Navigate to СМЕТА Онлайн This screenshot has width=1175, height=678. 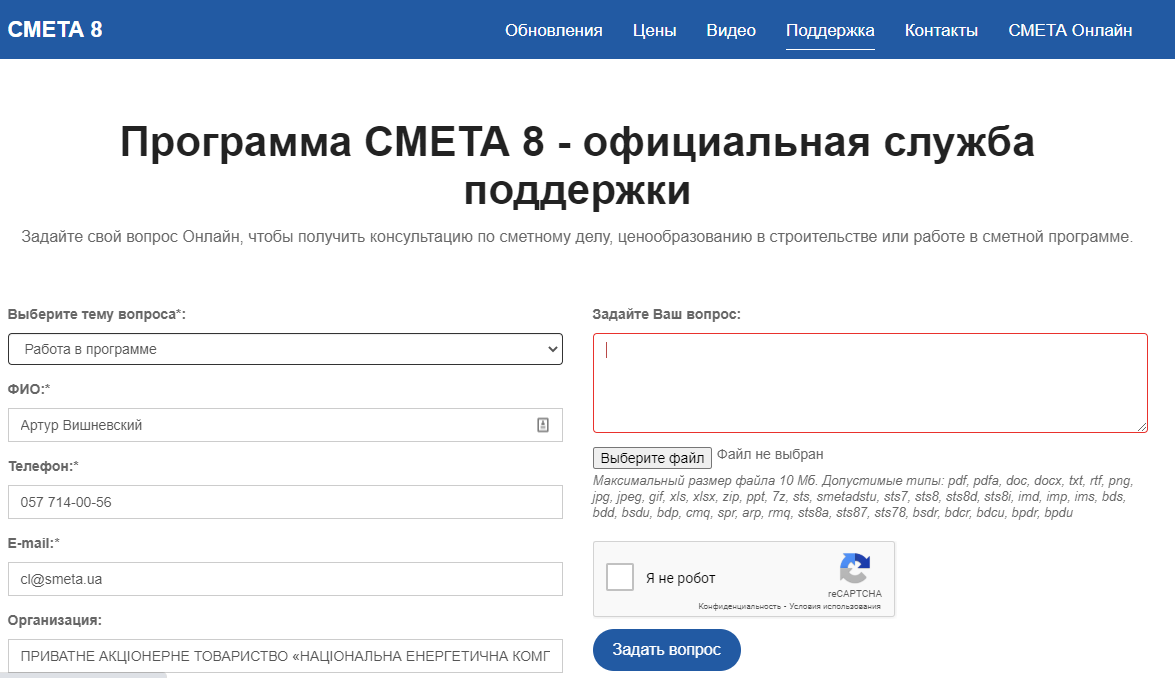pos(1070,30)
